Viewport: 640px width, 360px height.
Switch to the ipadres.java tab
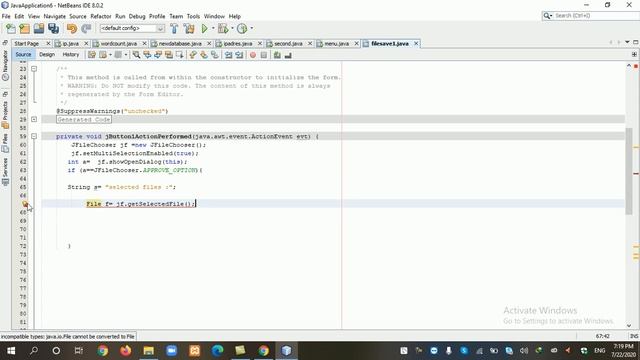coord(238,43)
